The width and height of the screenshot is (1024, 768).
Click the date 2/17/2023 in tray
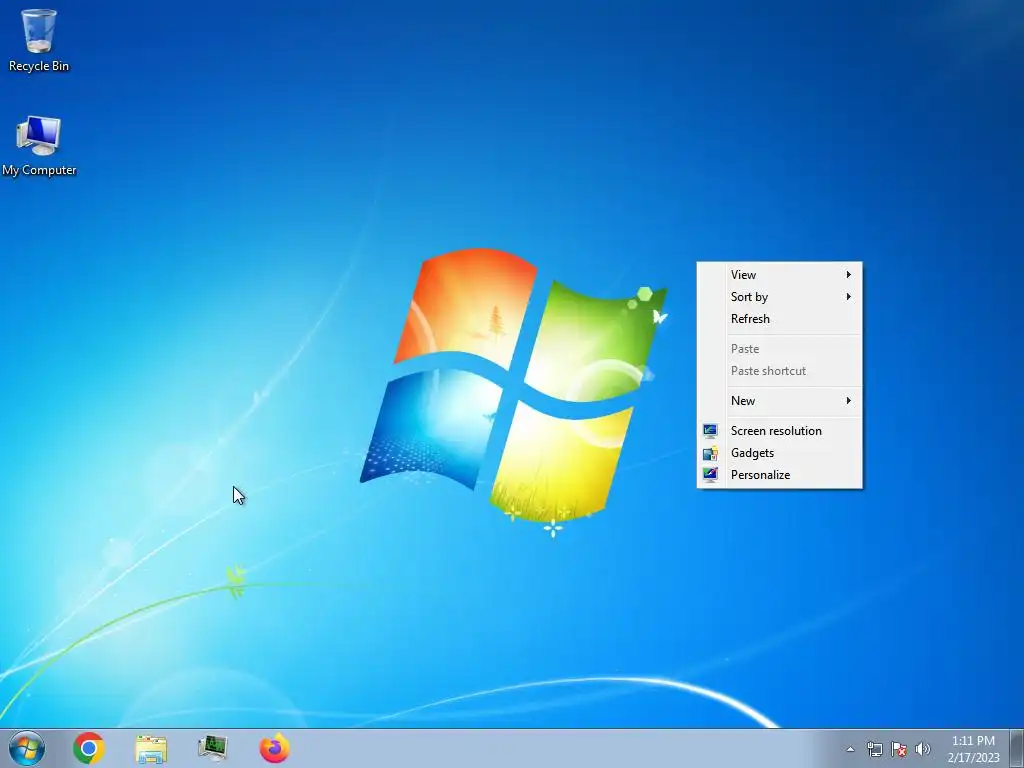pos(973,758)
